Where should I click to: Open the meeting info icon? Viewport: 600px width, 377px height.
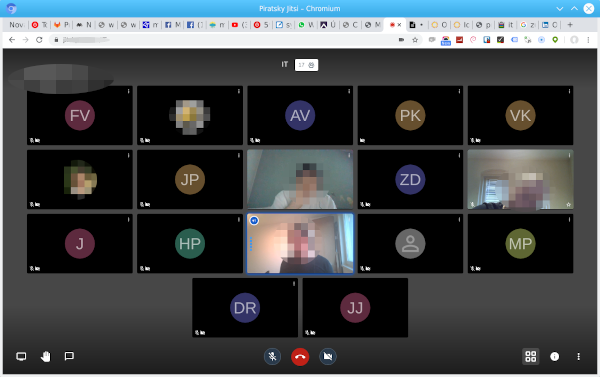[x=554, y=357]
